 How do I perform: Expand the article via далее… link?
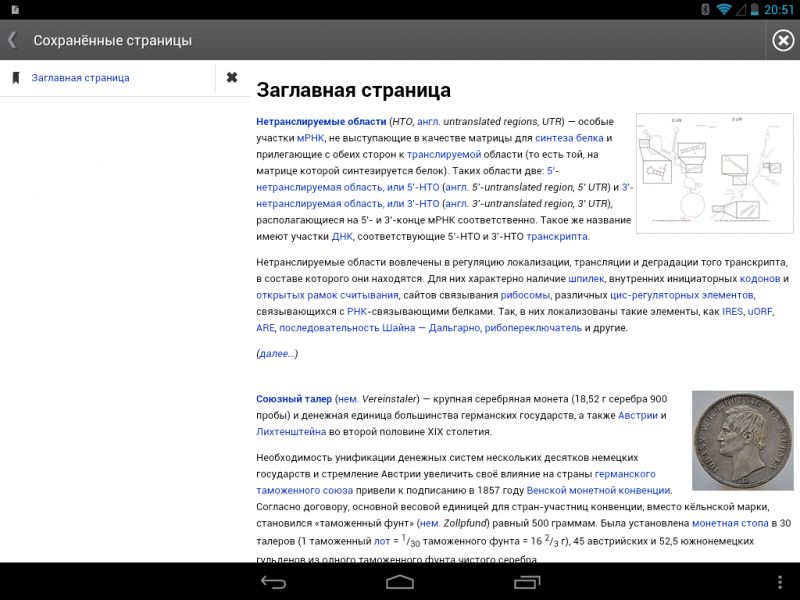point(277,353)
